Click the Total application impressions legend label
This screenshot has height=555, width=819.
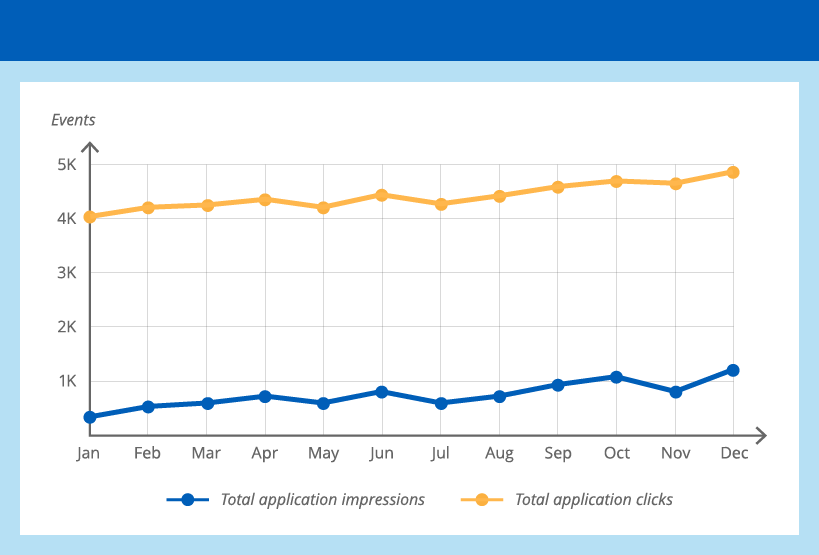(322, 499)
